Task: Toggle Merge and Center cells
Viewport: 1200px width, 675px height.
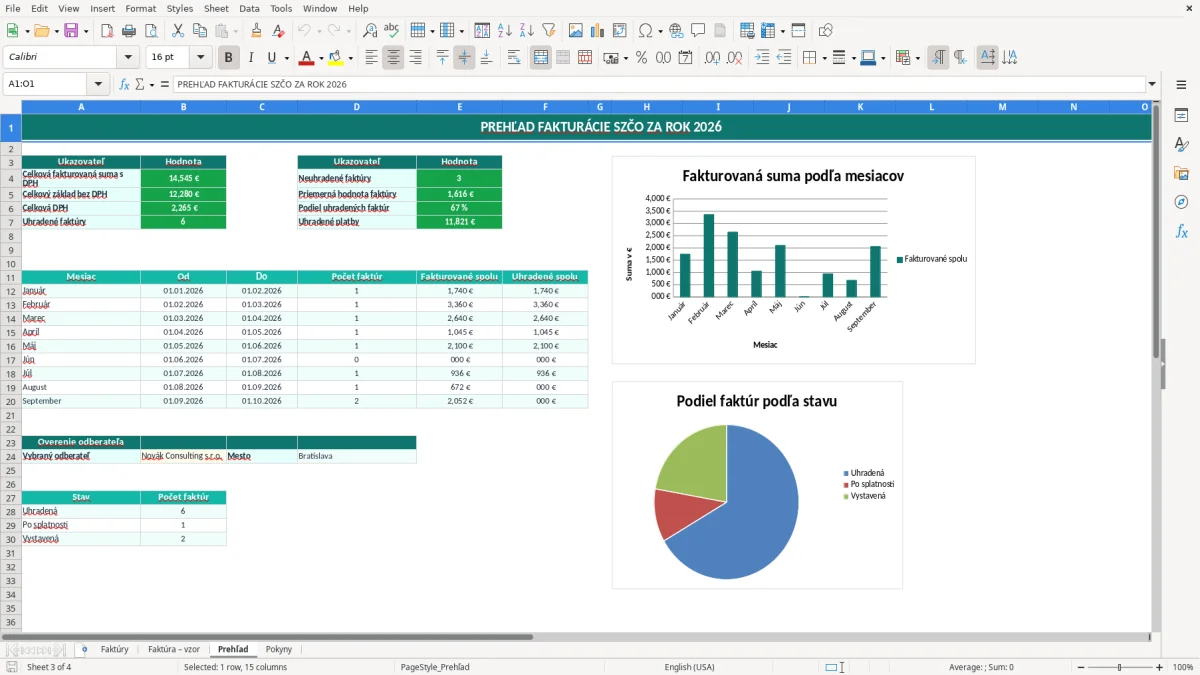Action: (x=541, y=58)
